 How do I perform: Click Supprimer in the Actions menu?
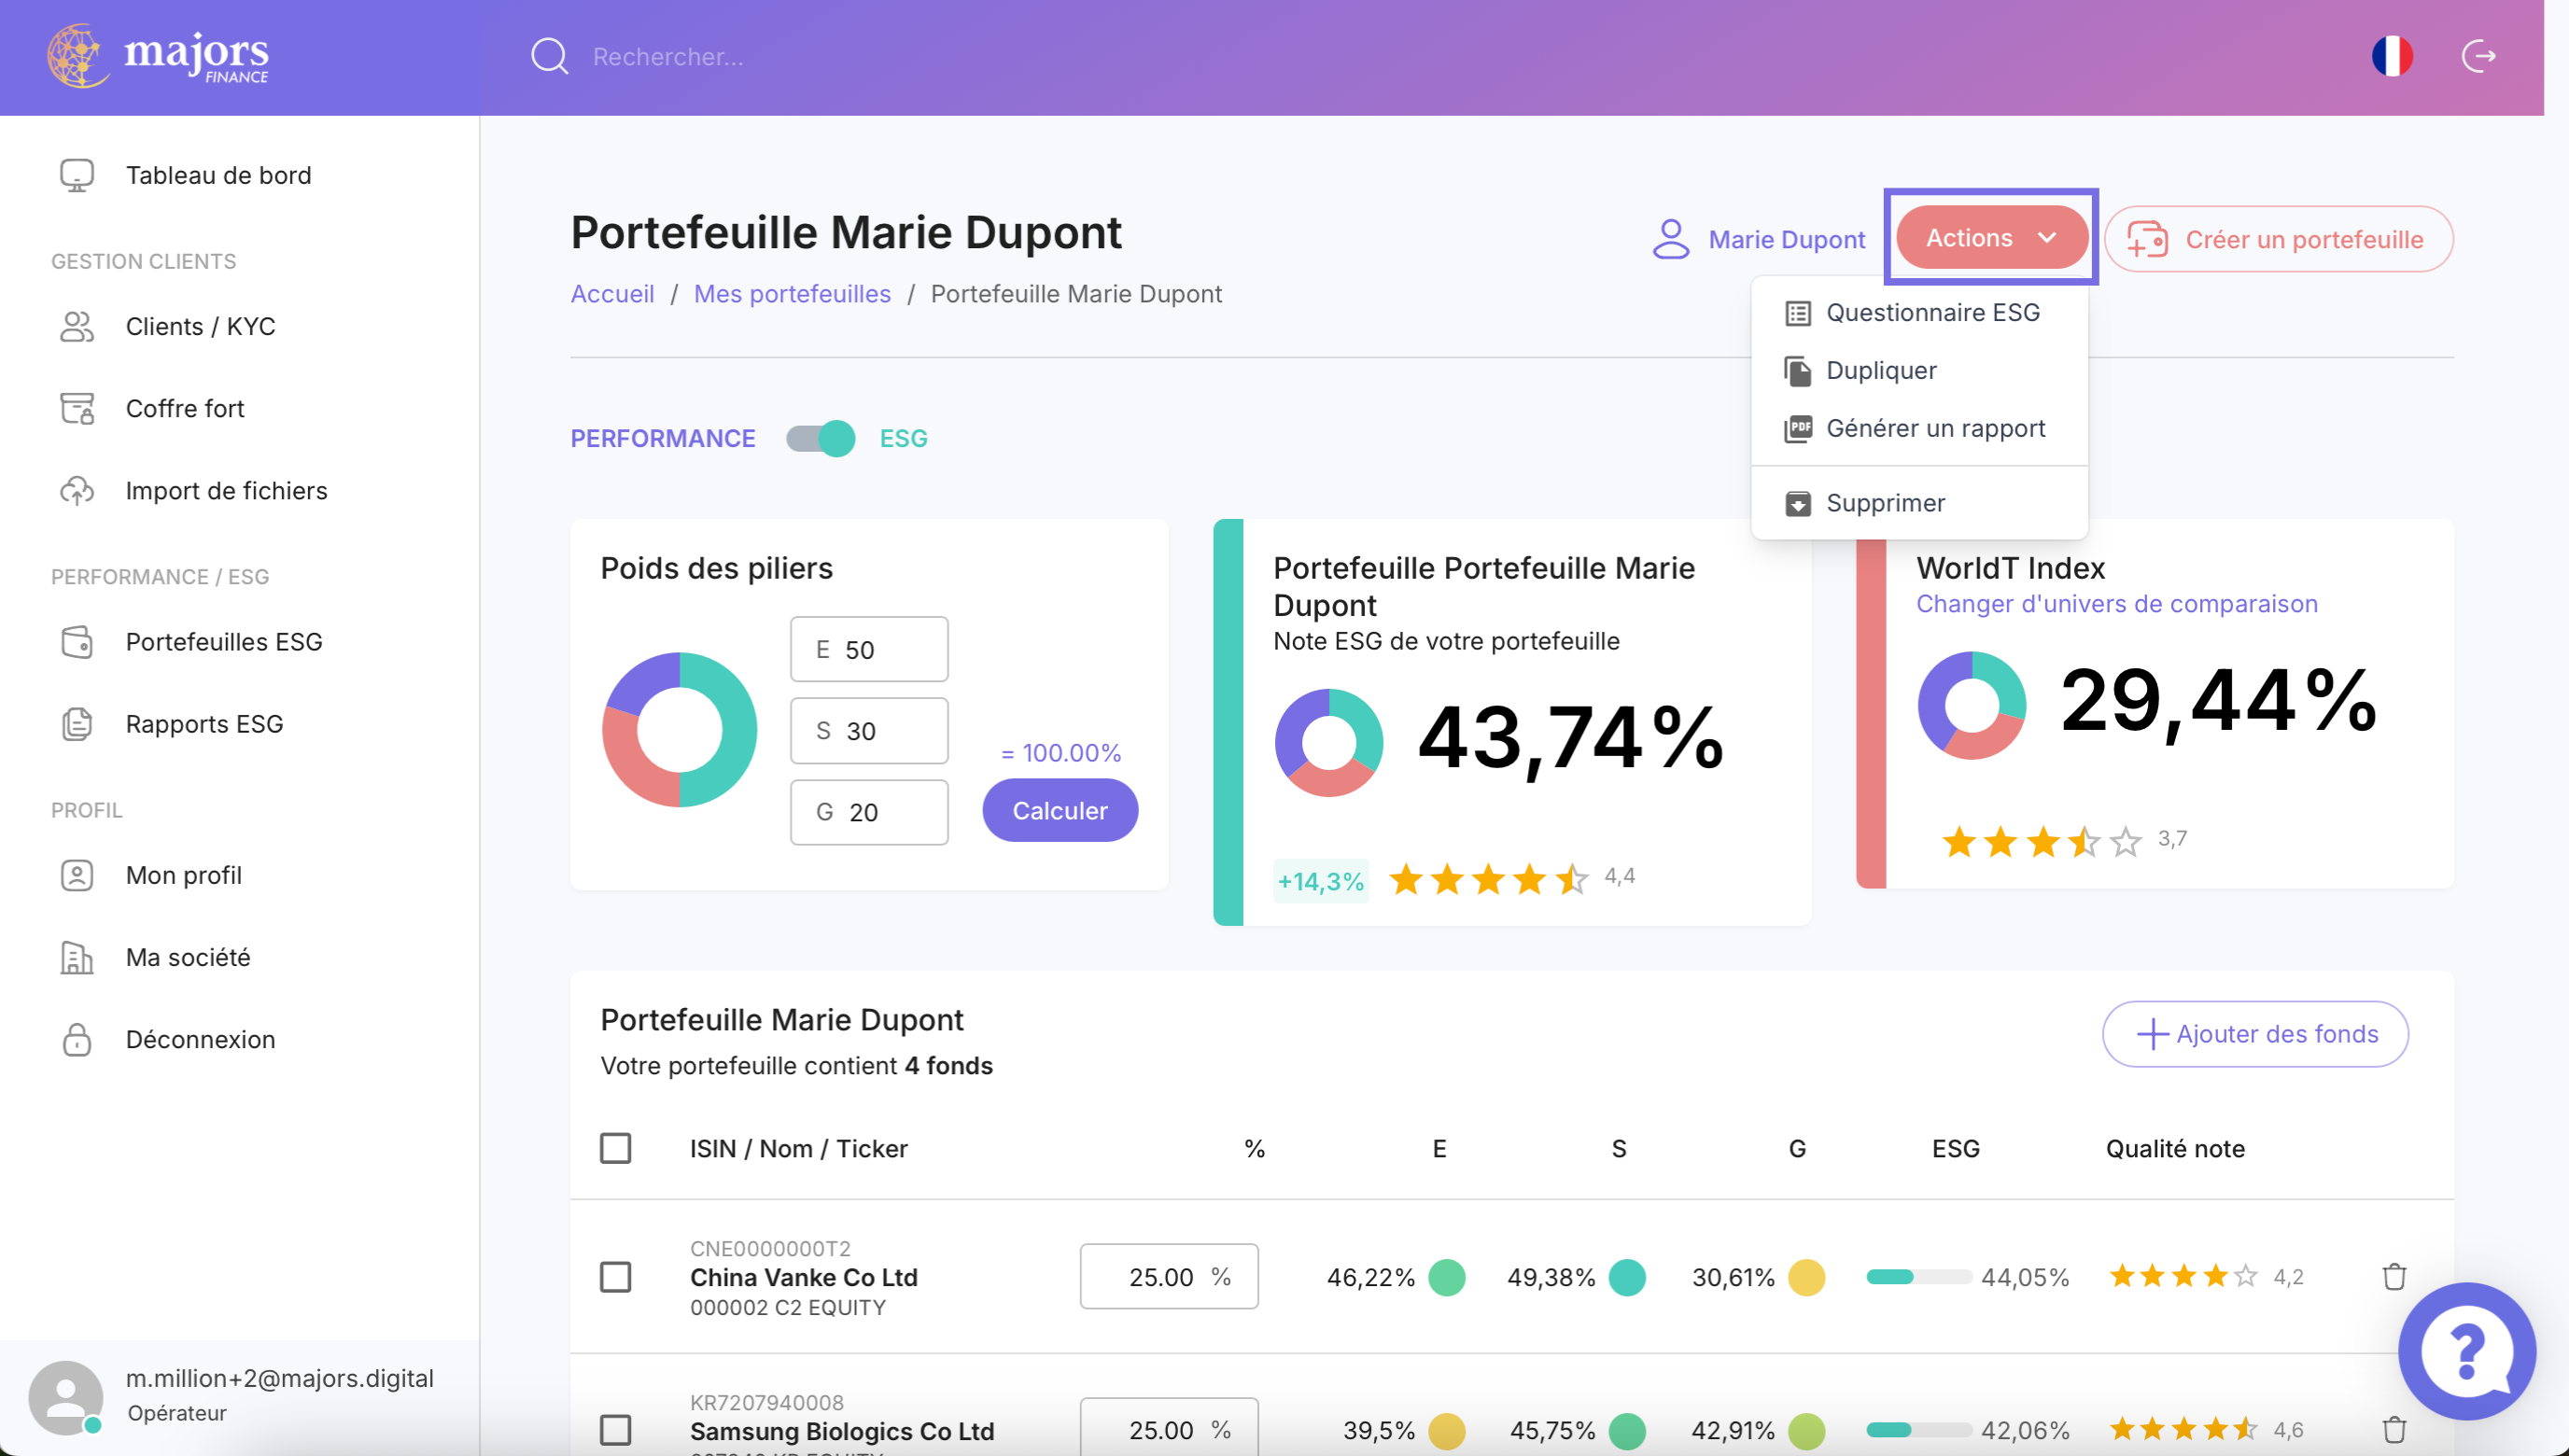(x=1885, y=503)
